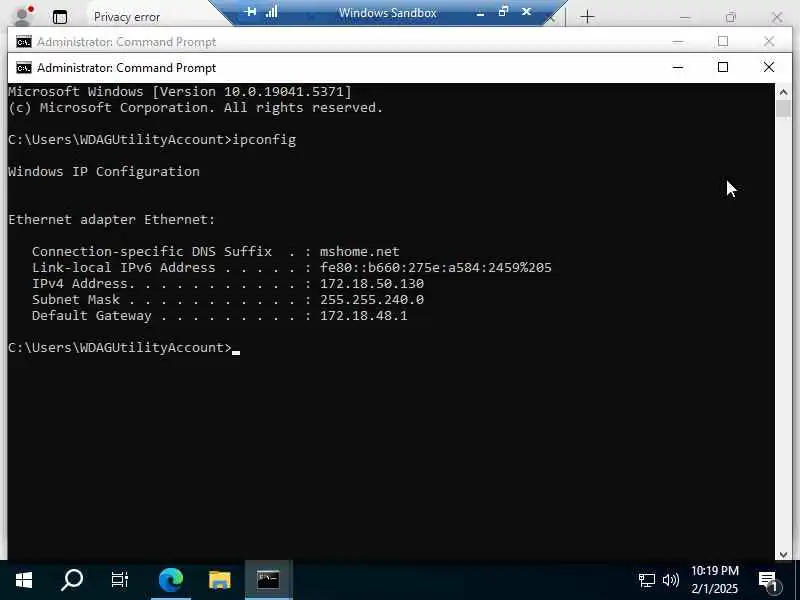Click Ethernet adapter Ethernet line
This screenshot has height=600, width=800.
pos(112,219)
